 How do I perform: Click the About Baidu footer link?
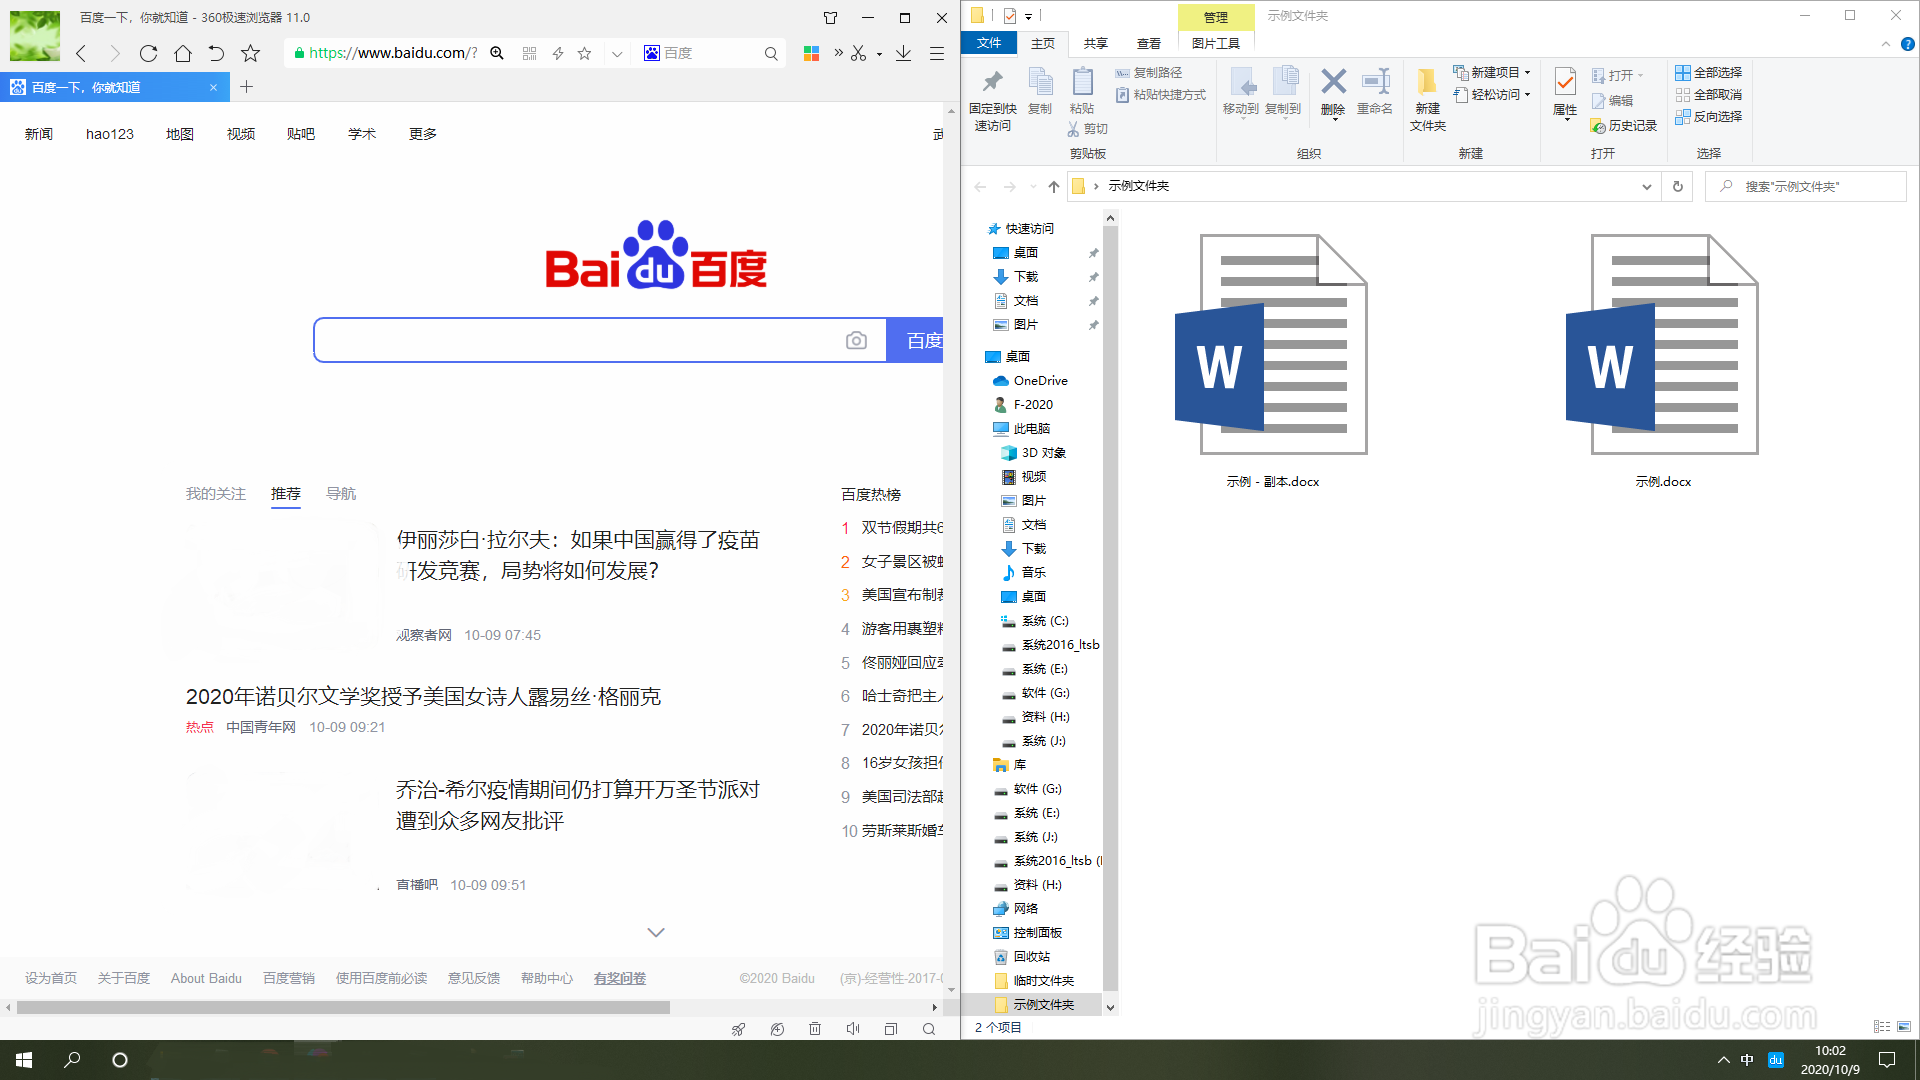[x=206, y=978]
